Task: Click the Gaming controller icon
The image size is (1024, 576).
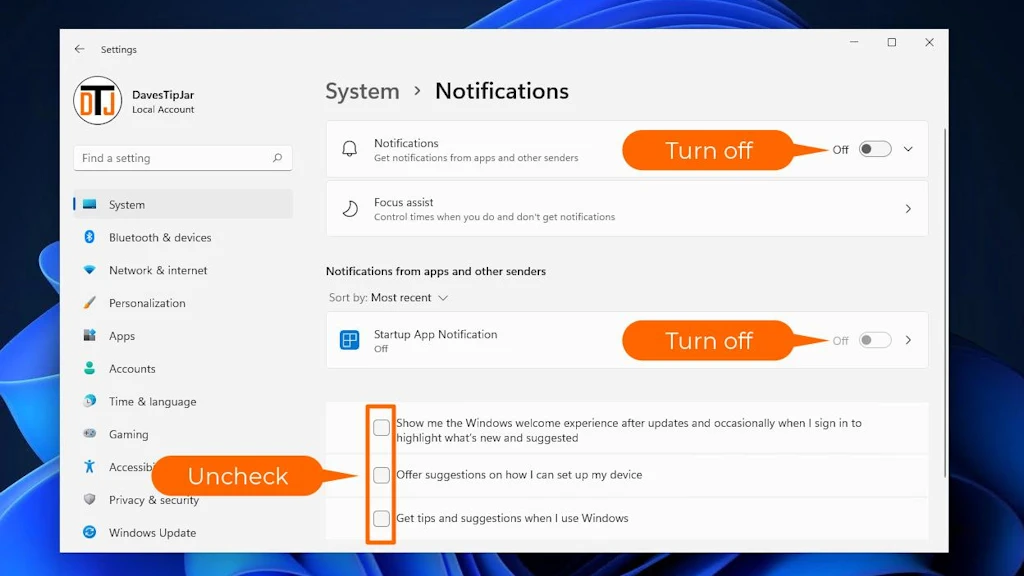Action: 89,433
